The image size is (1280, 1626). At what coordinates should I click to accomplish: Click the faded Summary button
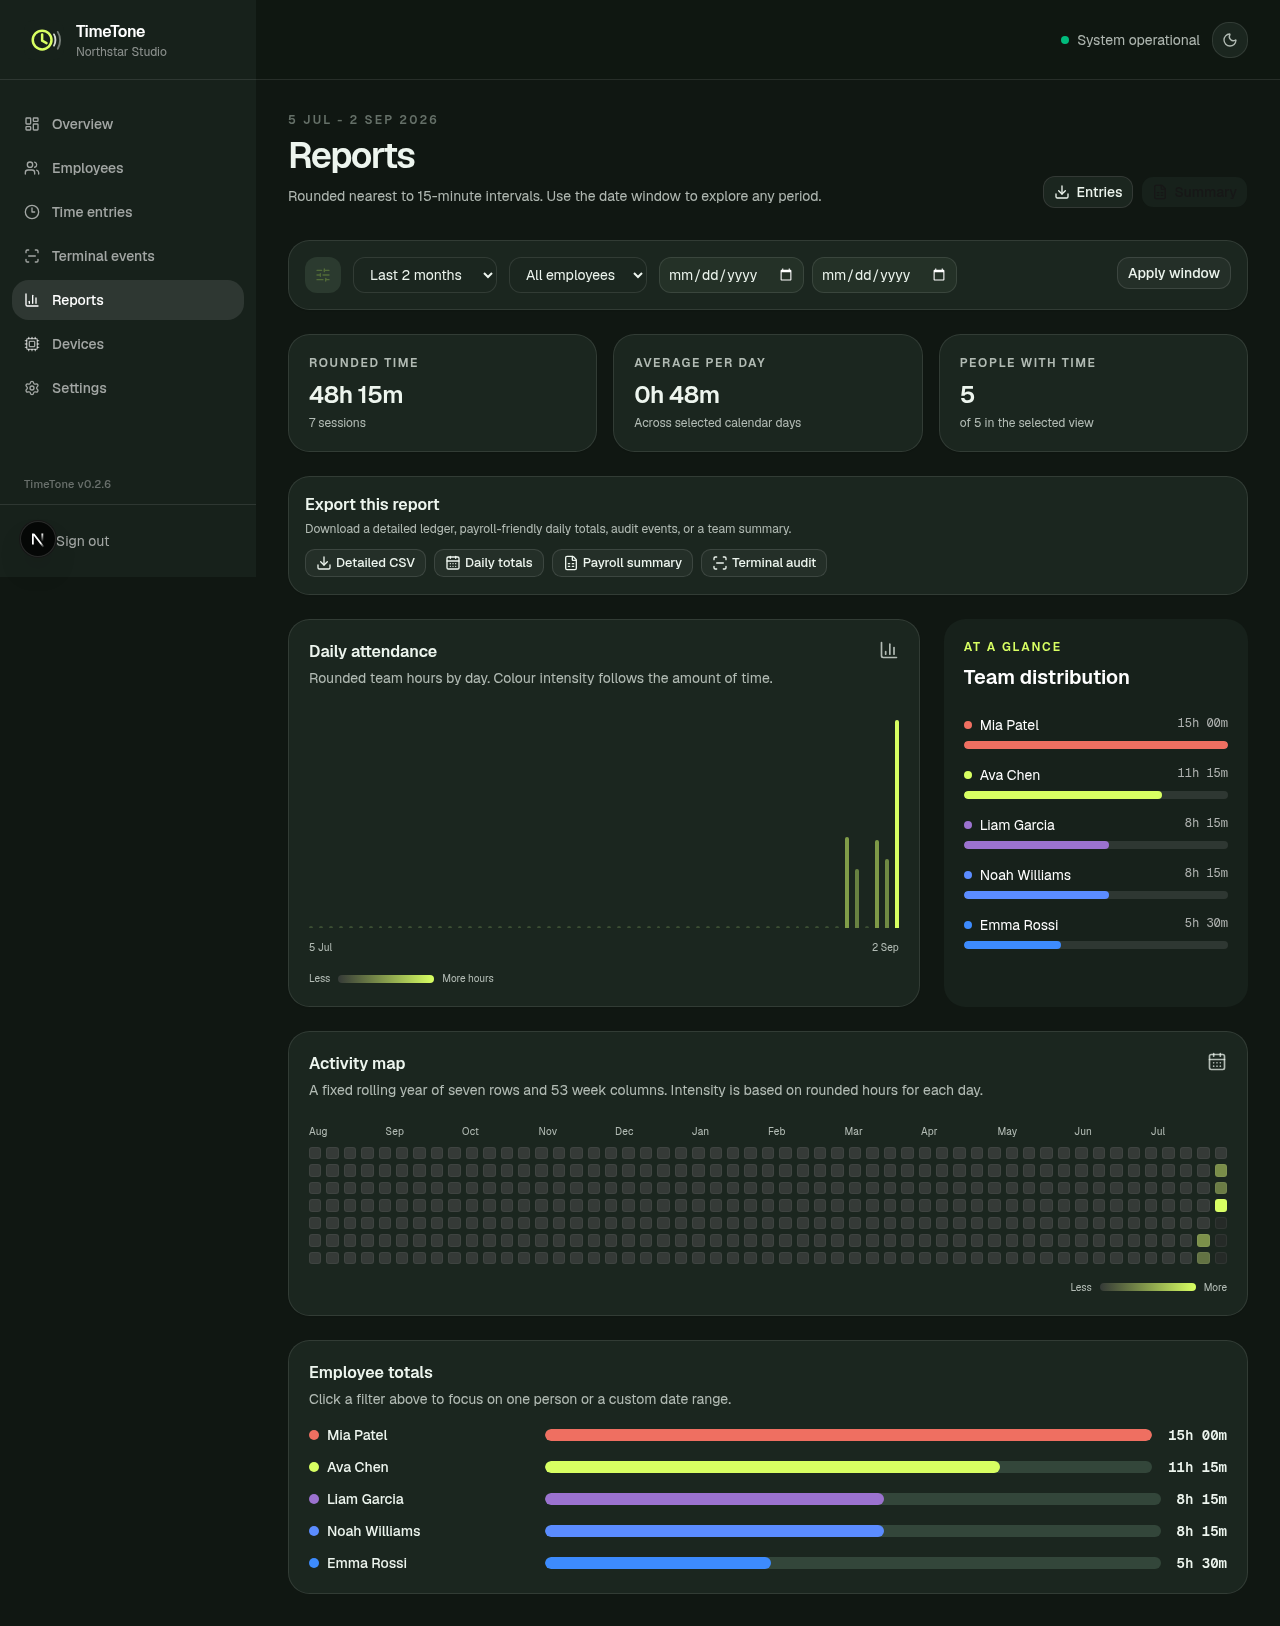point(1194,192)
